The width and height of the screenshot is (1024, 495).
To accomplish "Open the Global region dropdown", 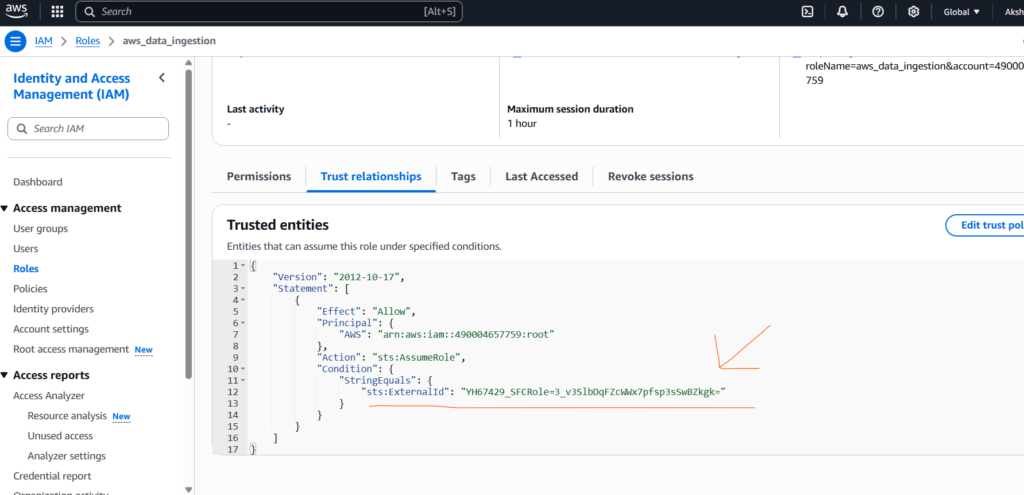I will (961, 12).
